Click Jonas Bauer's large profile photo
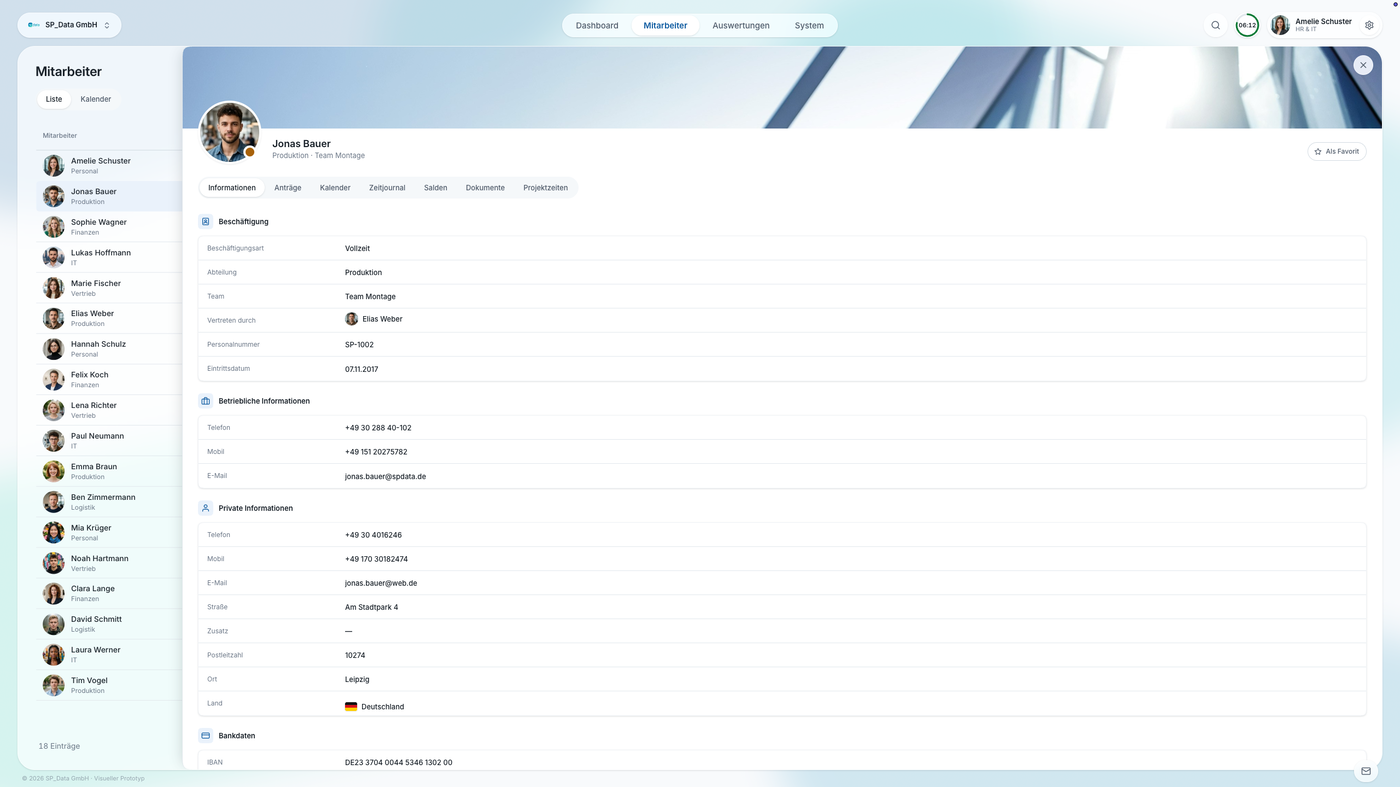Image resolution: width=1400 pixels, height=787 pixels. coord(230,131)
